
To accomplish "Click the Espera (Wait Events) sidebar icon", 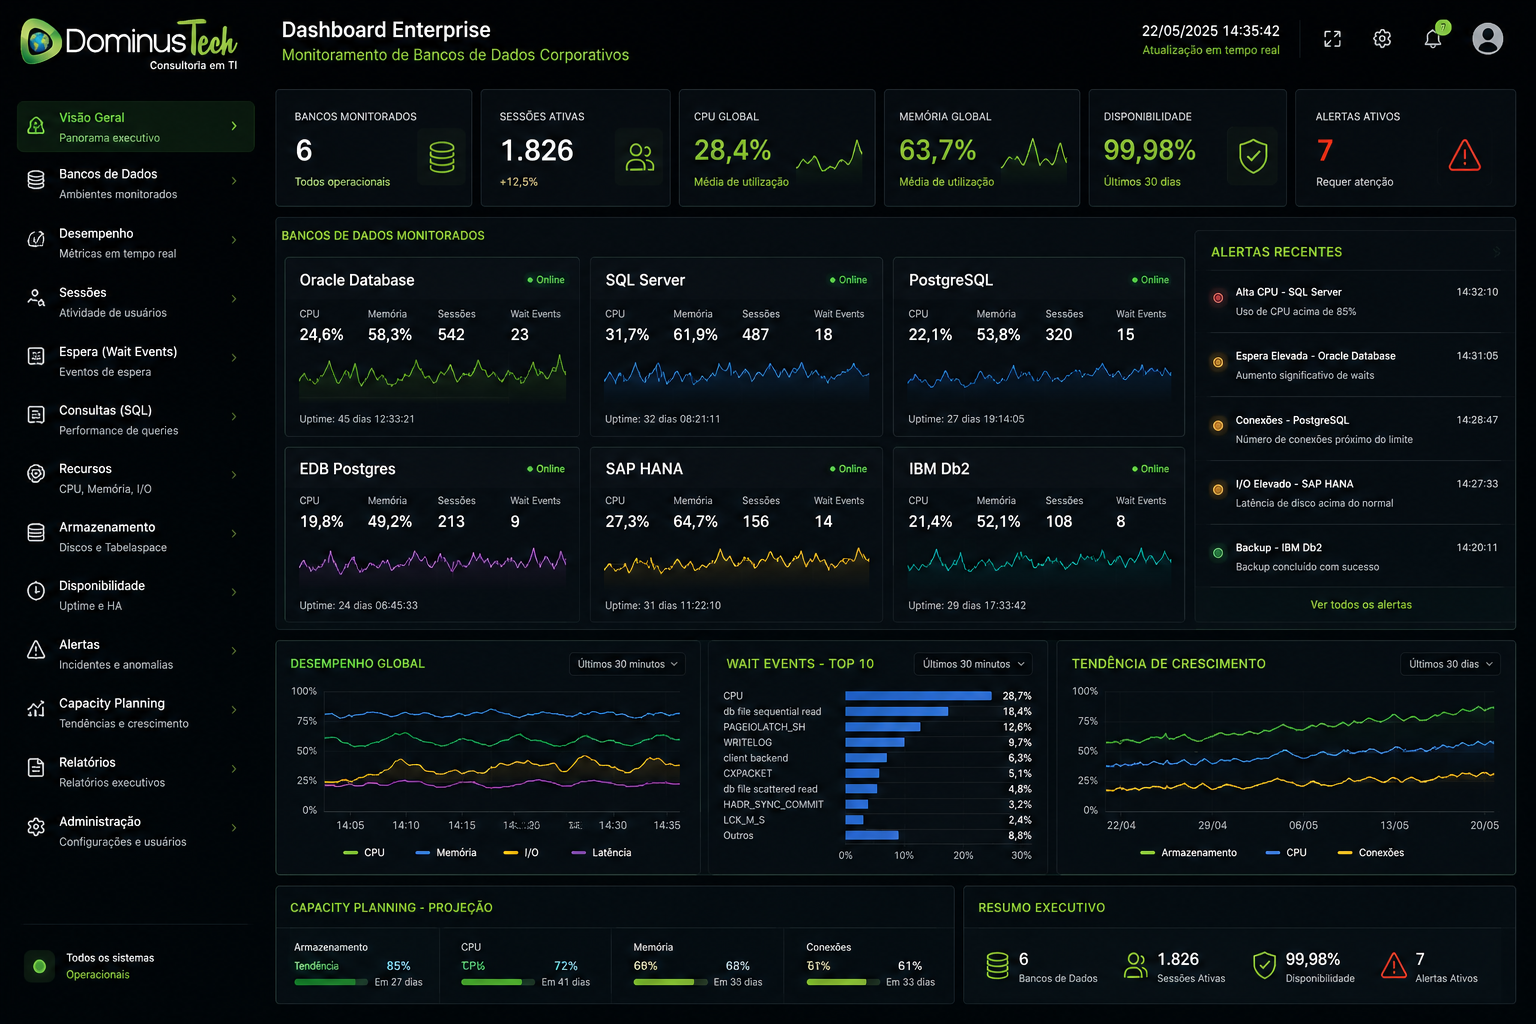I will point(36,357).
